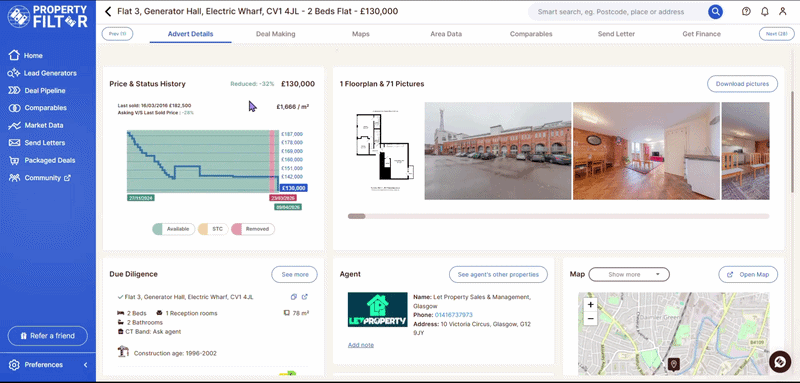This screenshot has width=800, height=383.
Task: Click the Refer a friend button
Action: [47, 336]
